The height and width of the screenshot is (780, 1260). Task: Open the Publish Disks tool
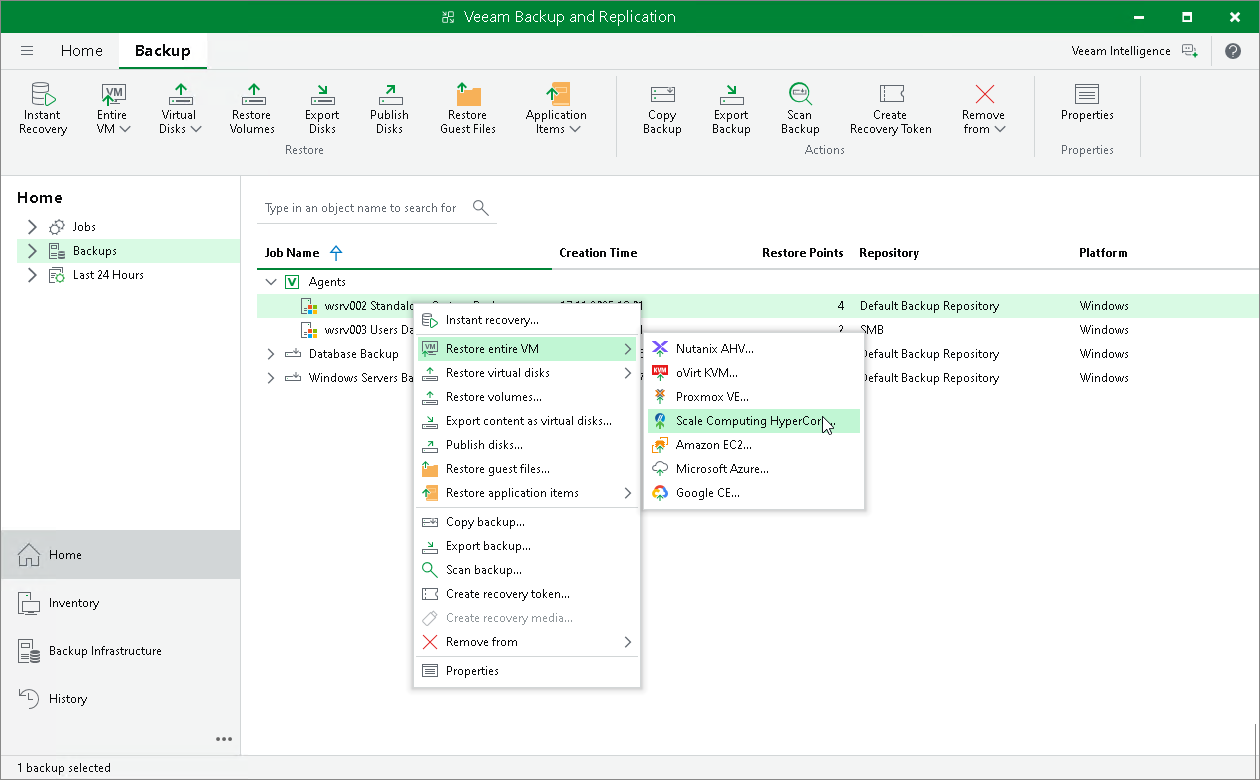click(389, 107)
